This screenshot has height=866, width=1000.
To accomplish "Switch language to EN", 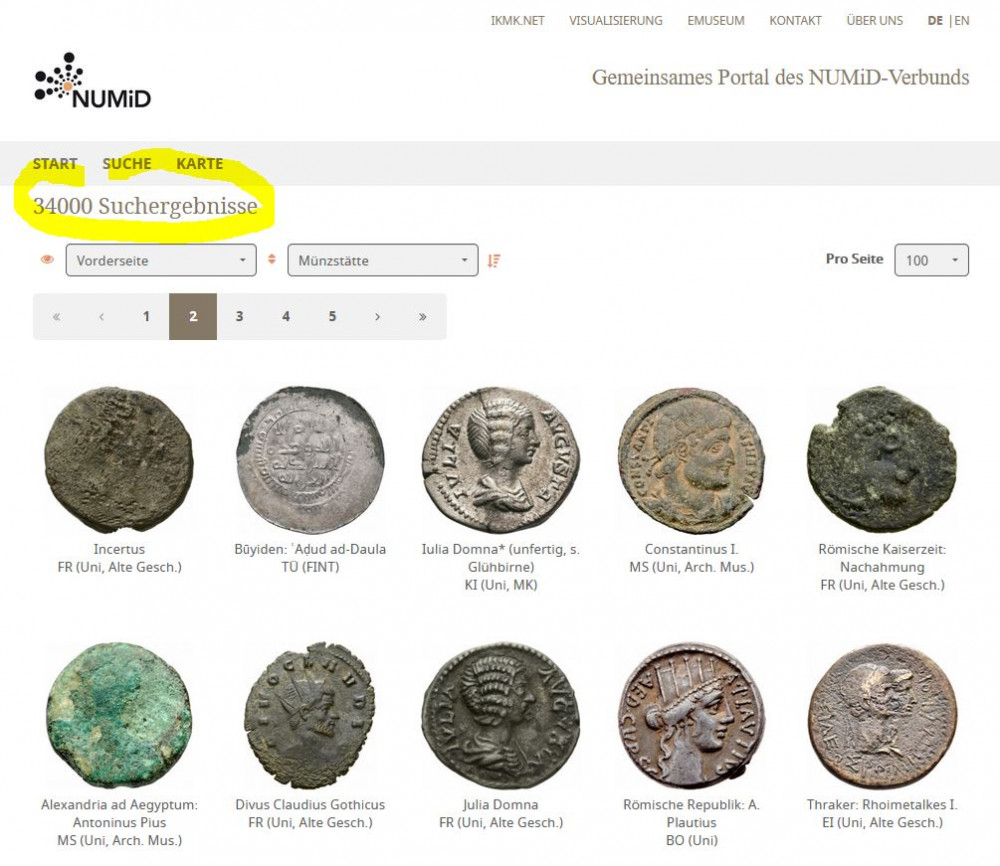I will pyautogui.click(x=961, y=20).
